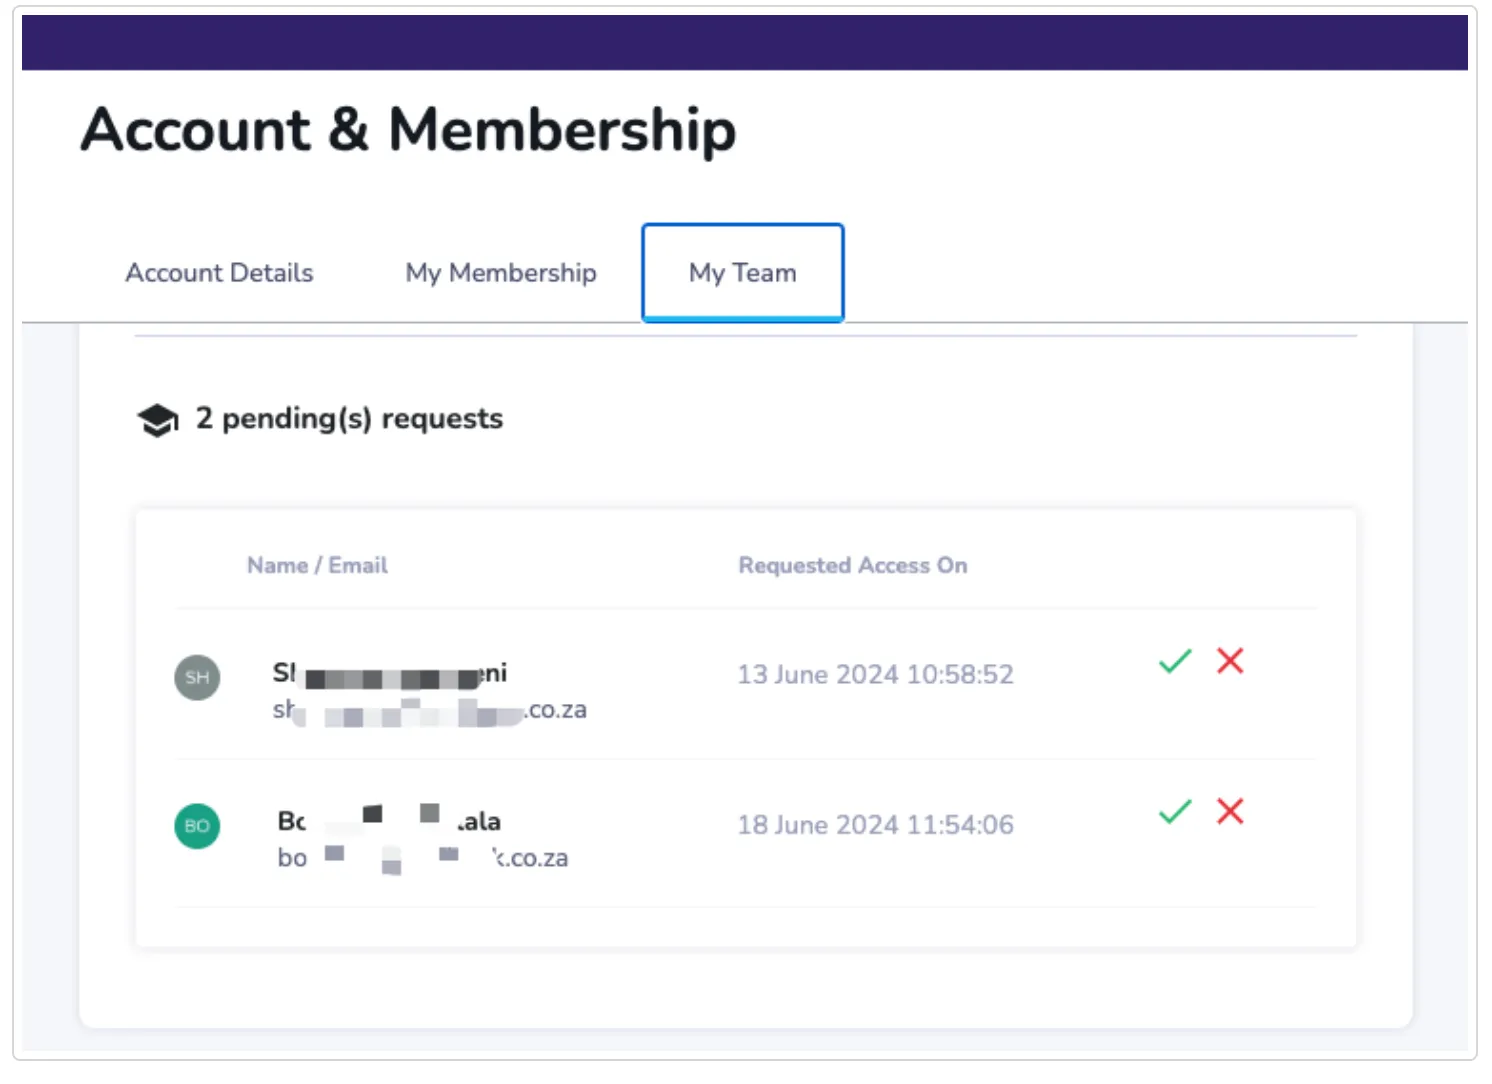Click the email address in the SH row
This screenshot has width=1492, height=1084.
pos(429,711)
